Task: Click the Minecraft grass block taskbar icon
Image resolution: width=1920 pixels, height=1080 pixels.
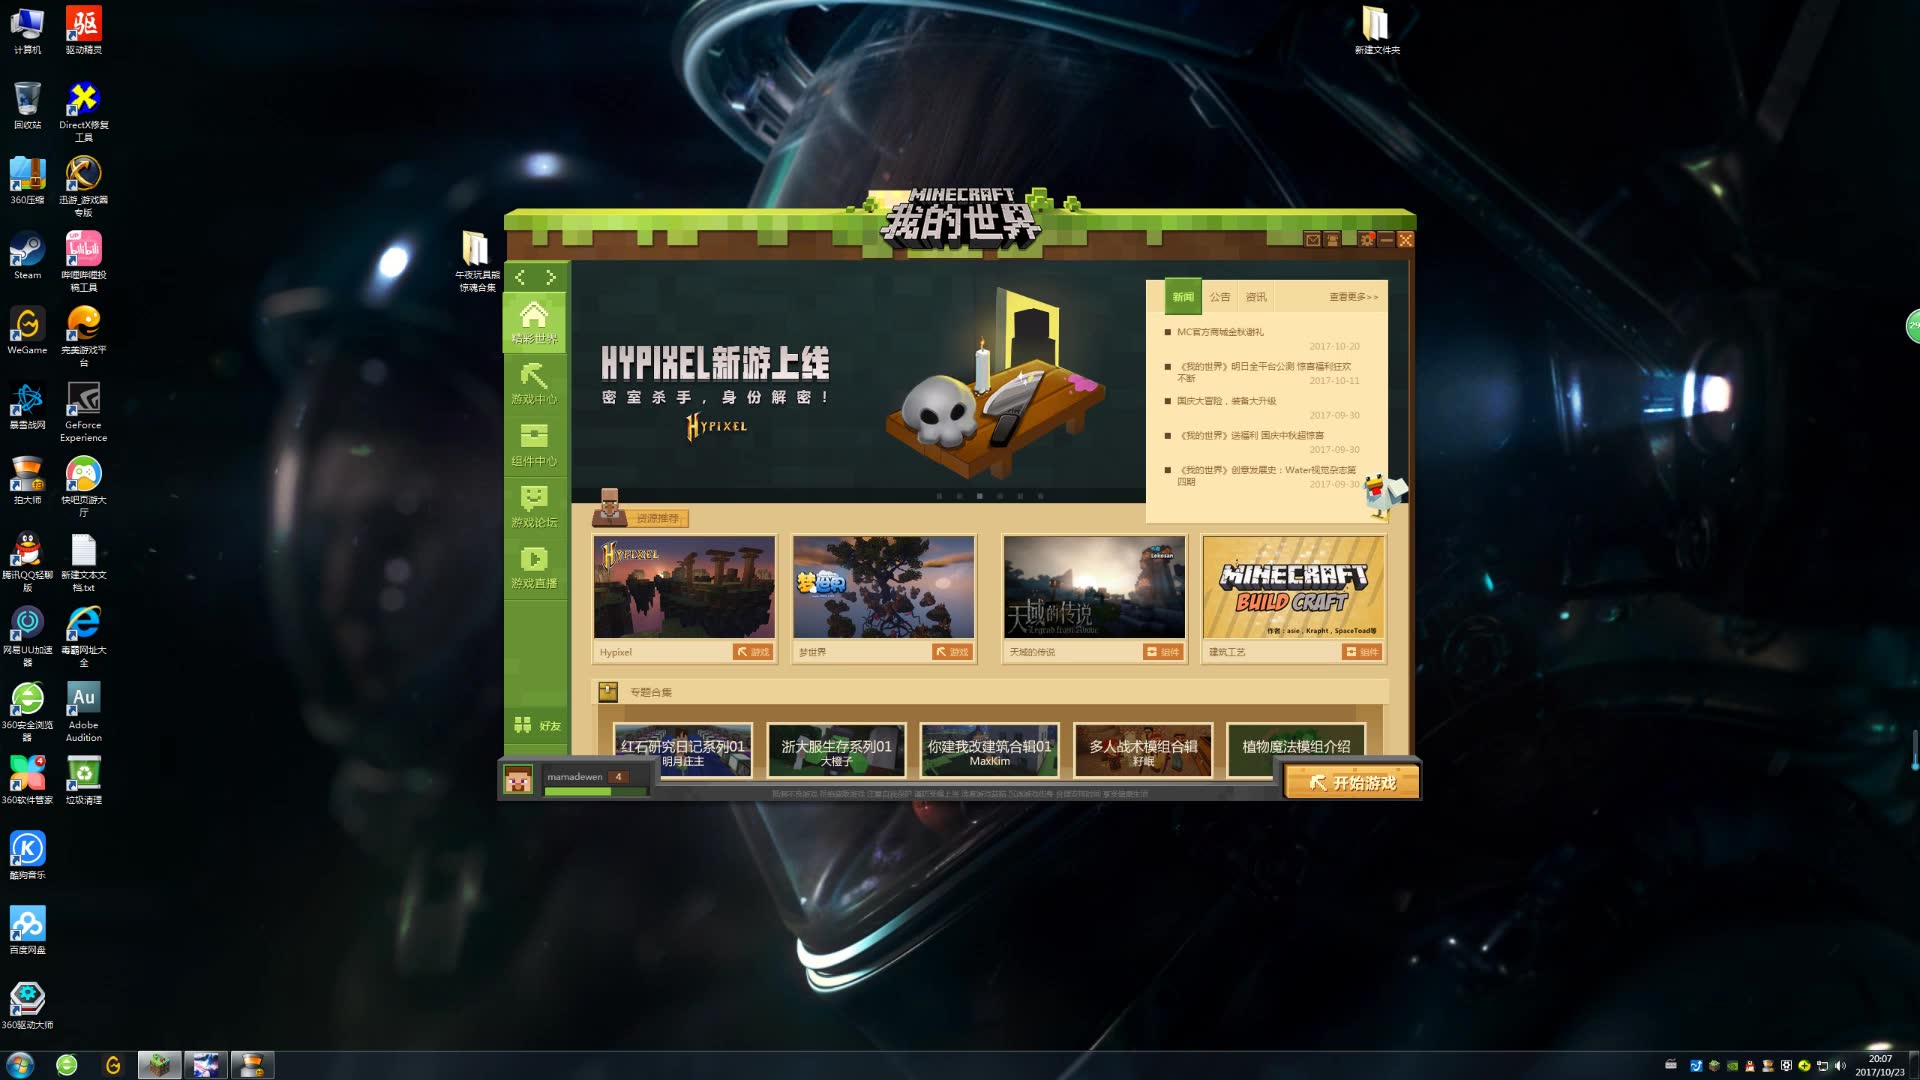Action: tap(159, 1065)
